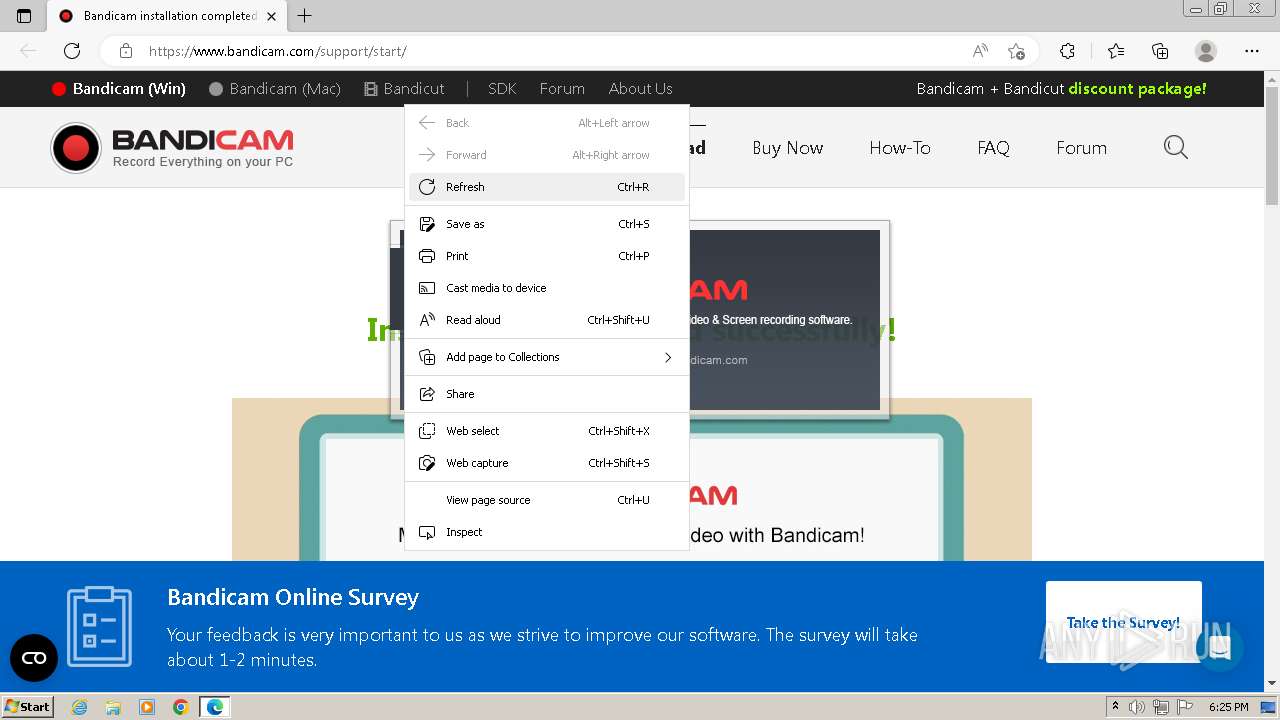Viewport: 1280px width, 720px height.
Task: Add this page to favorites star icon
Action: pos(1017,51)
